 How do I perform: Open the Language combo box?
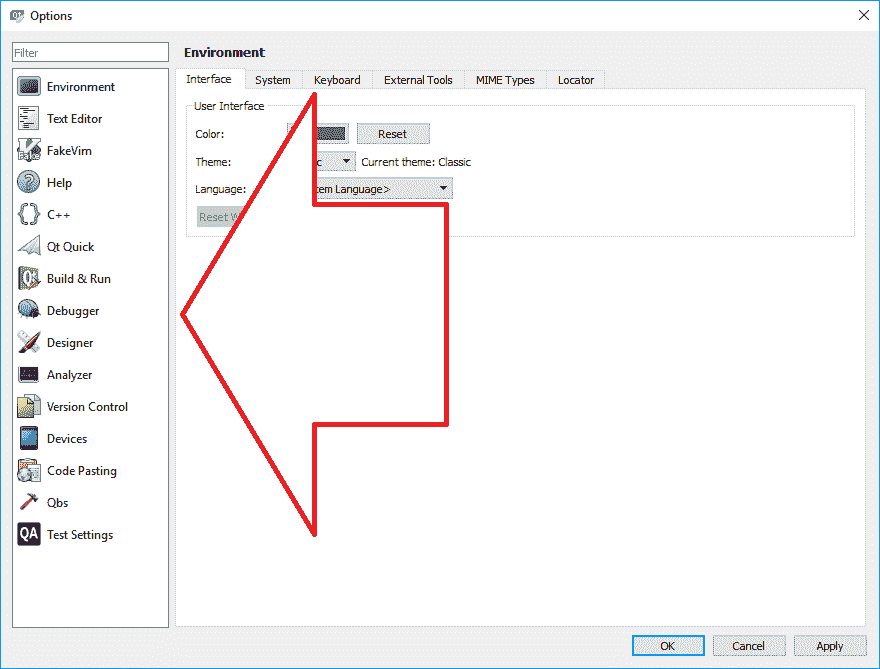tap(443, 188)
